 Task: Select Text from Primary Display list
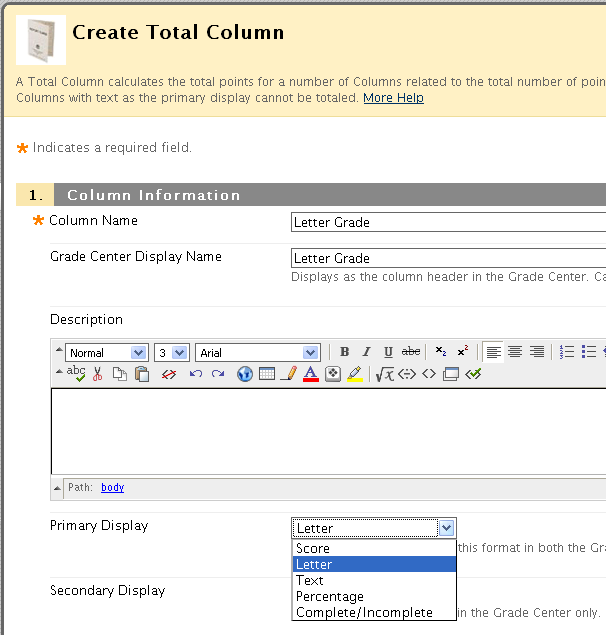(x=374, y=580)
